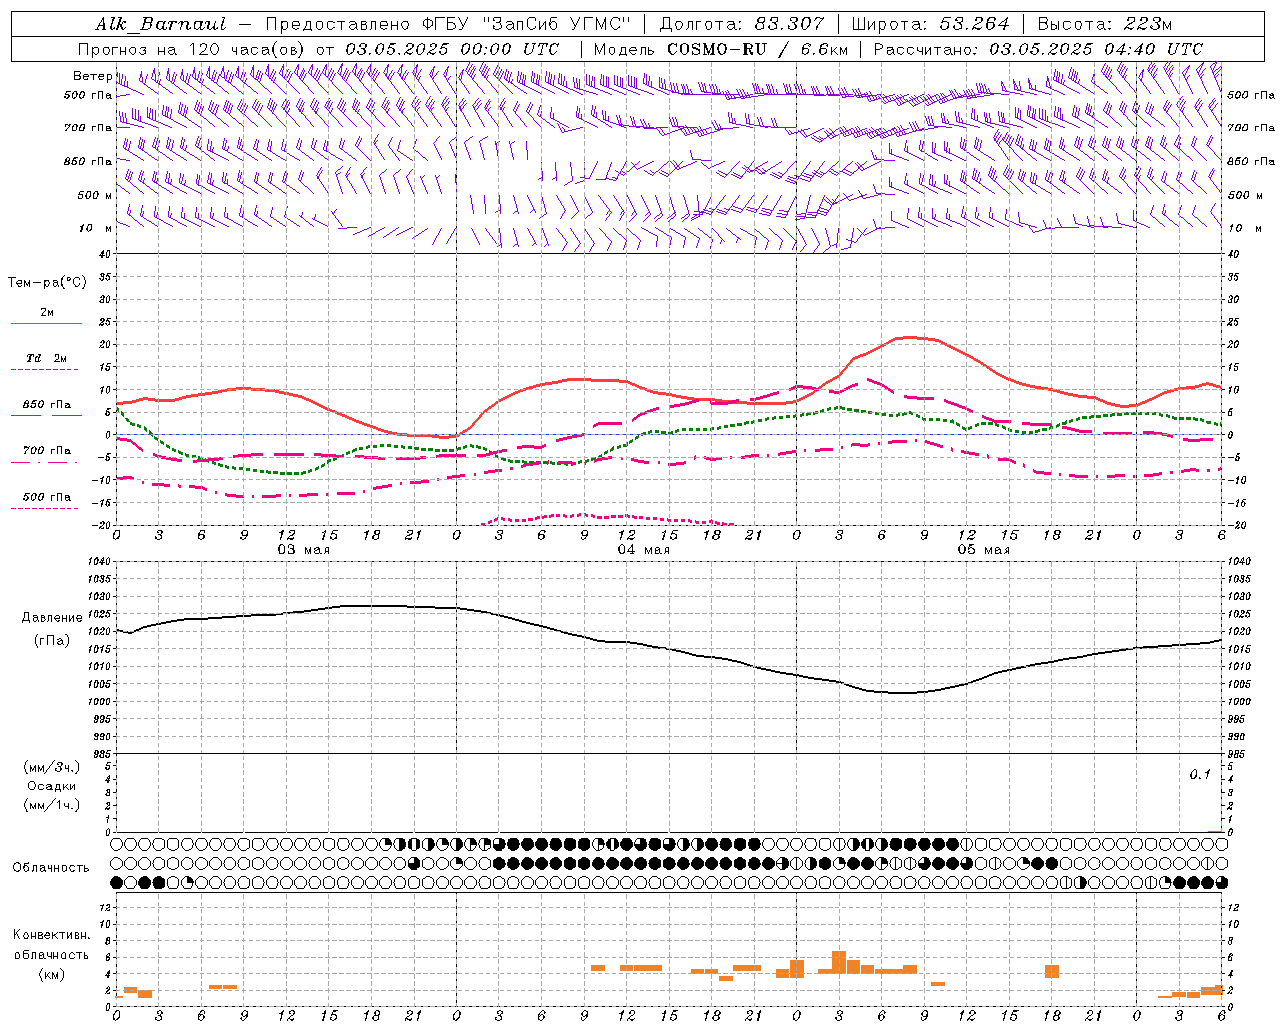1280x1024 pixels.
Task: Click the "10 м" wind level label on left
Action: pos(95,229)
